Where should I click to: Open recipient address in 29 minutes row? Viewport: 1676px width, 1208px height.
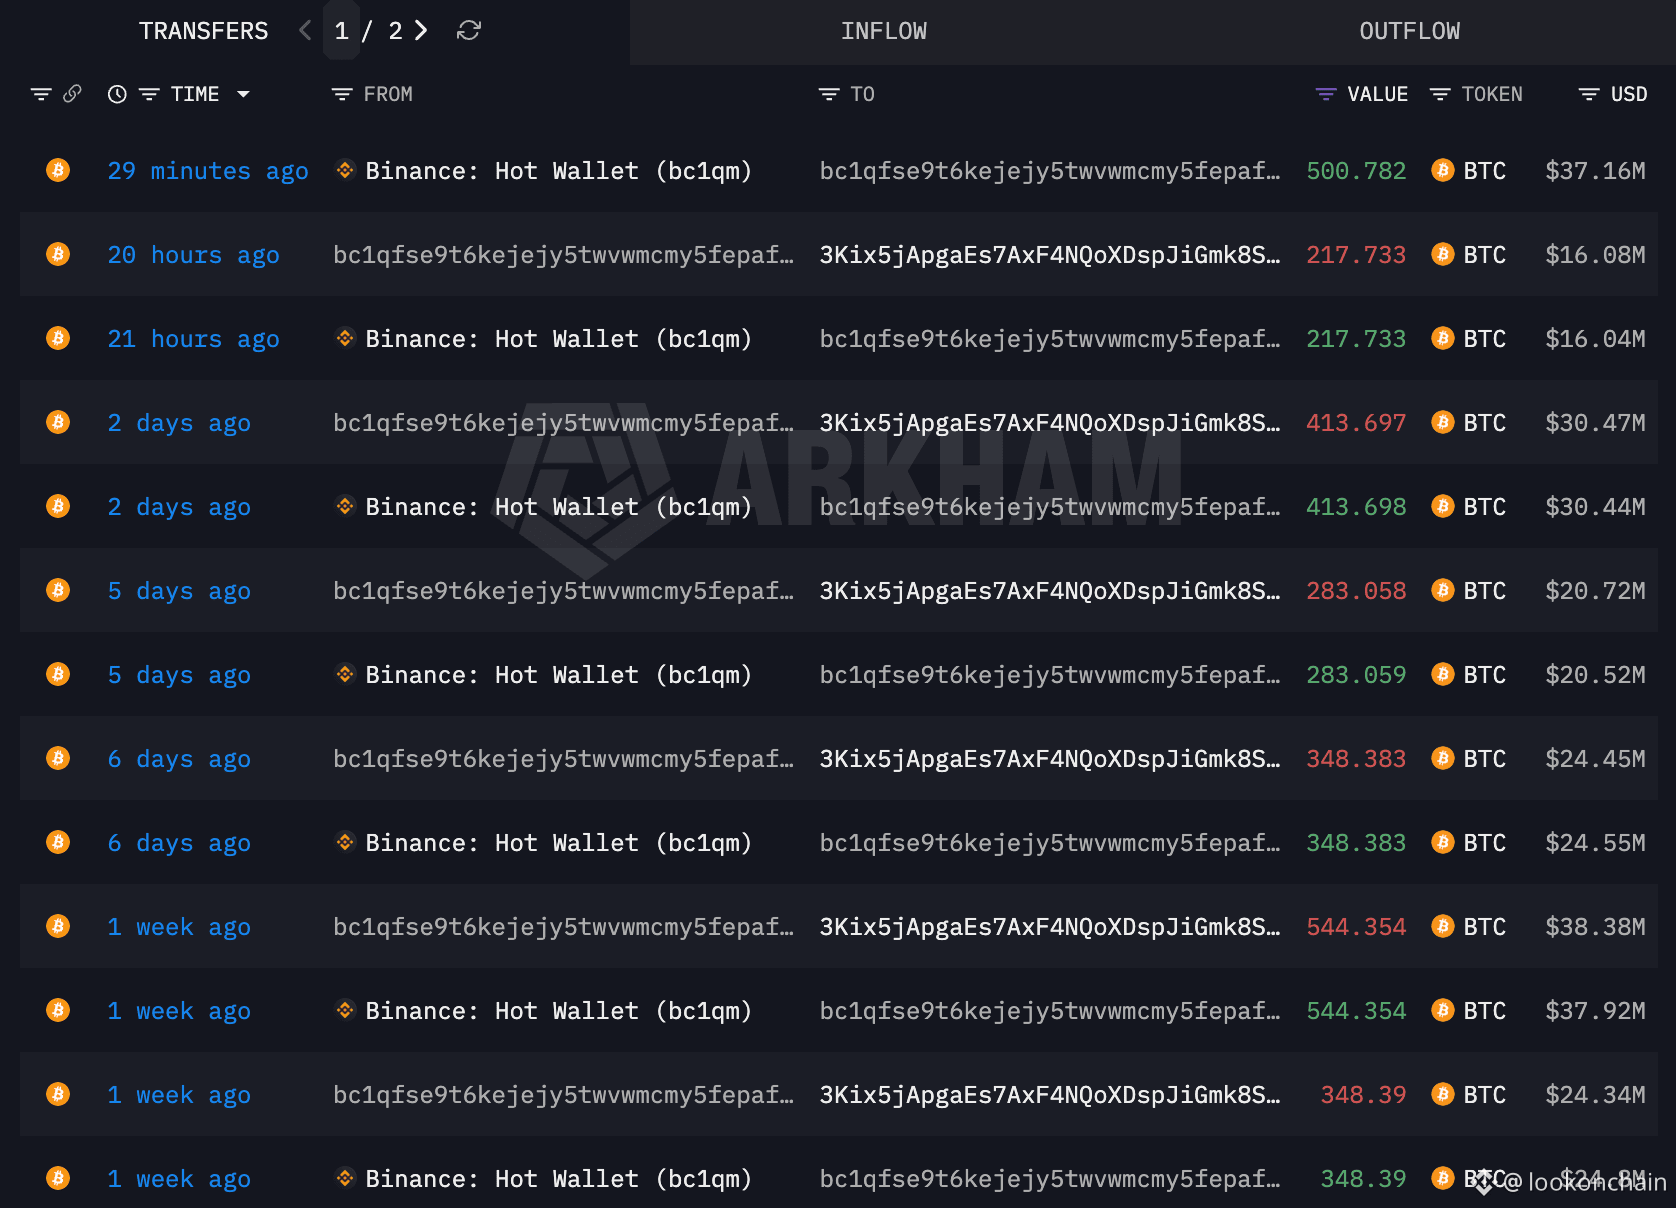[x=1049, y=171]
